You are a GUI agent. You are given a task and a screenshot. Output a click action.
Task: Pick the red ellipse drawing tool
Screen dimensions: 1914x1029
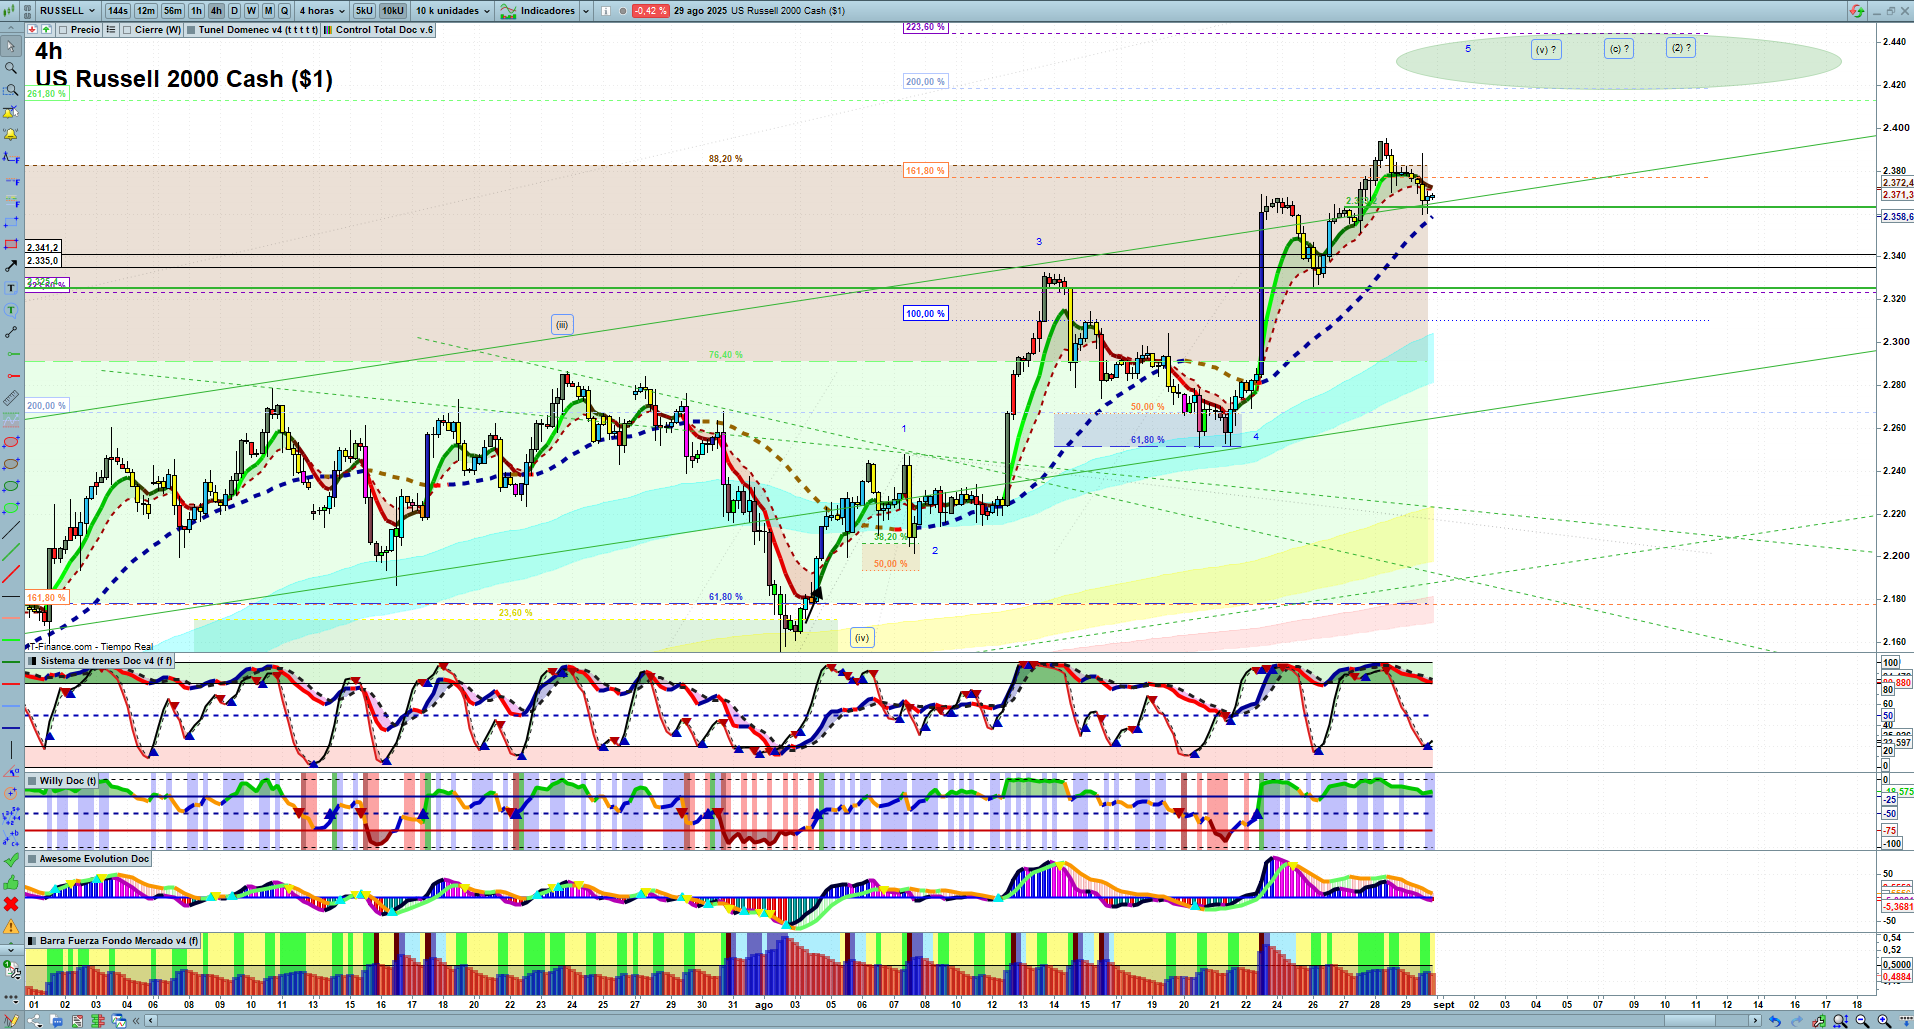tap(11, 442)
